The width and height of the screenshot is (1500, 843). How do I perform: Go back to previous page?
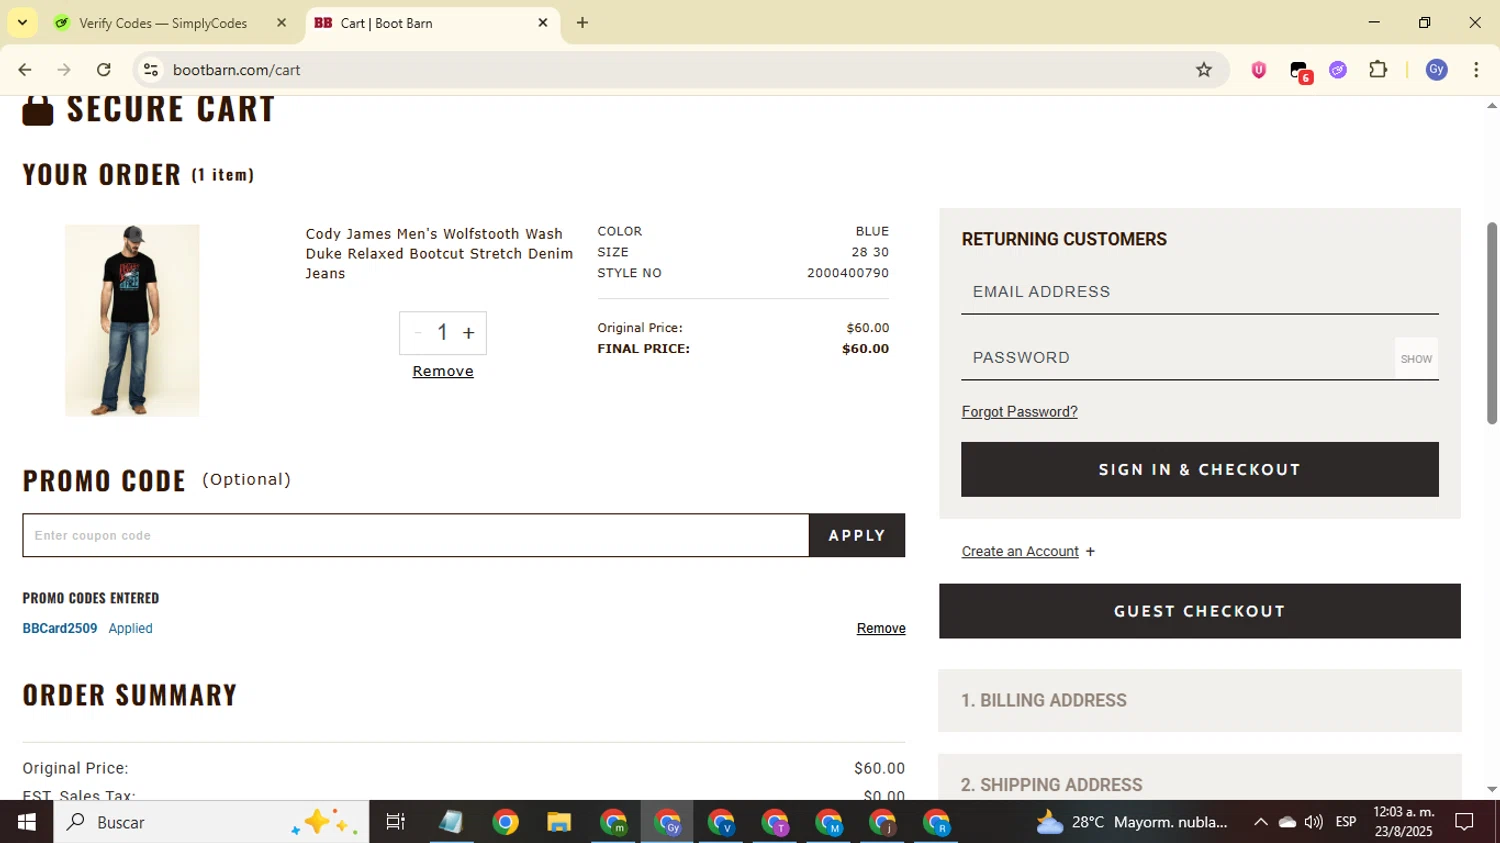(25, 70)
